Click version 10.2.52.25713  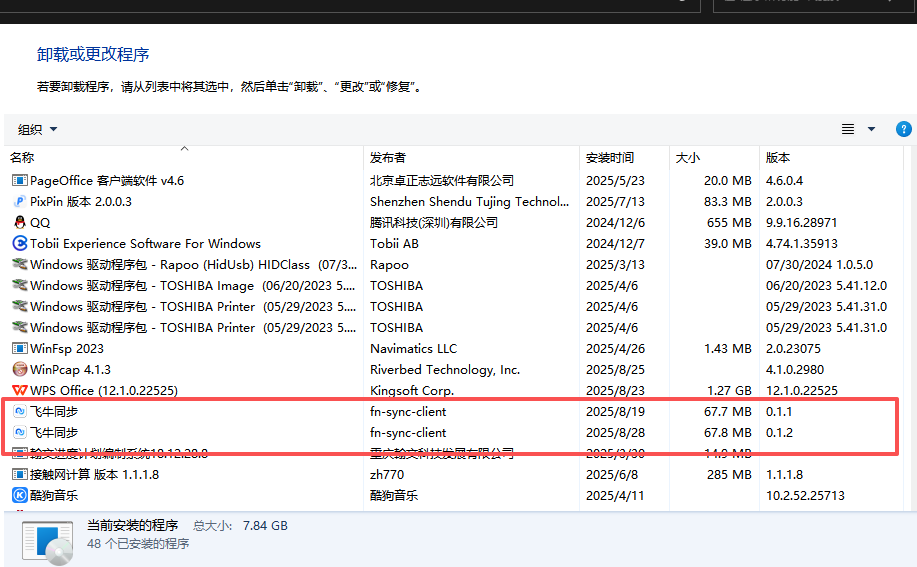point(805,496)
